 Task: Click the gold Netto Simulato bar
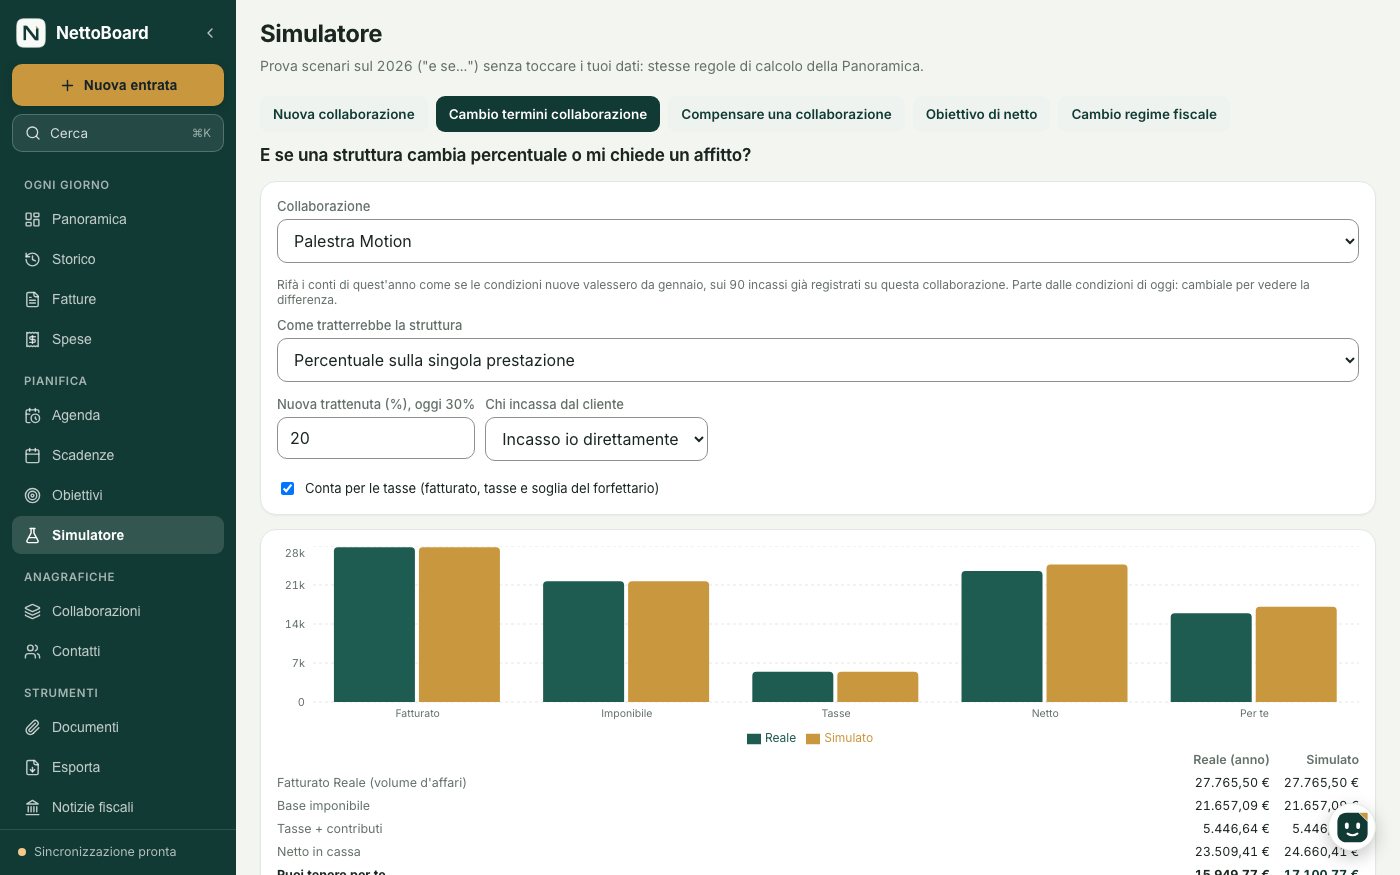1087,633
